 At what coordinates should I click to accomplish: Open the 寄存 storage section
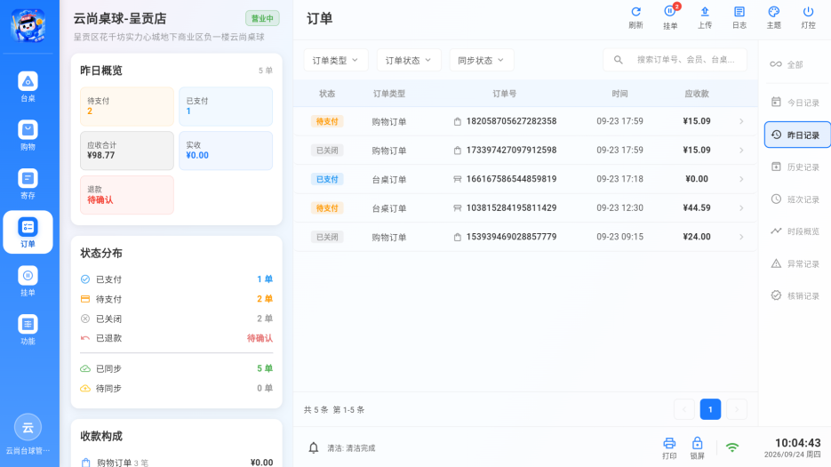[28, 184]
